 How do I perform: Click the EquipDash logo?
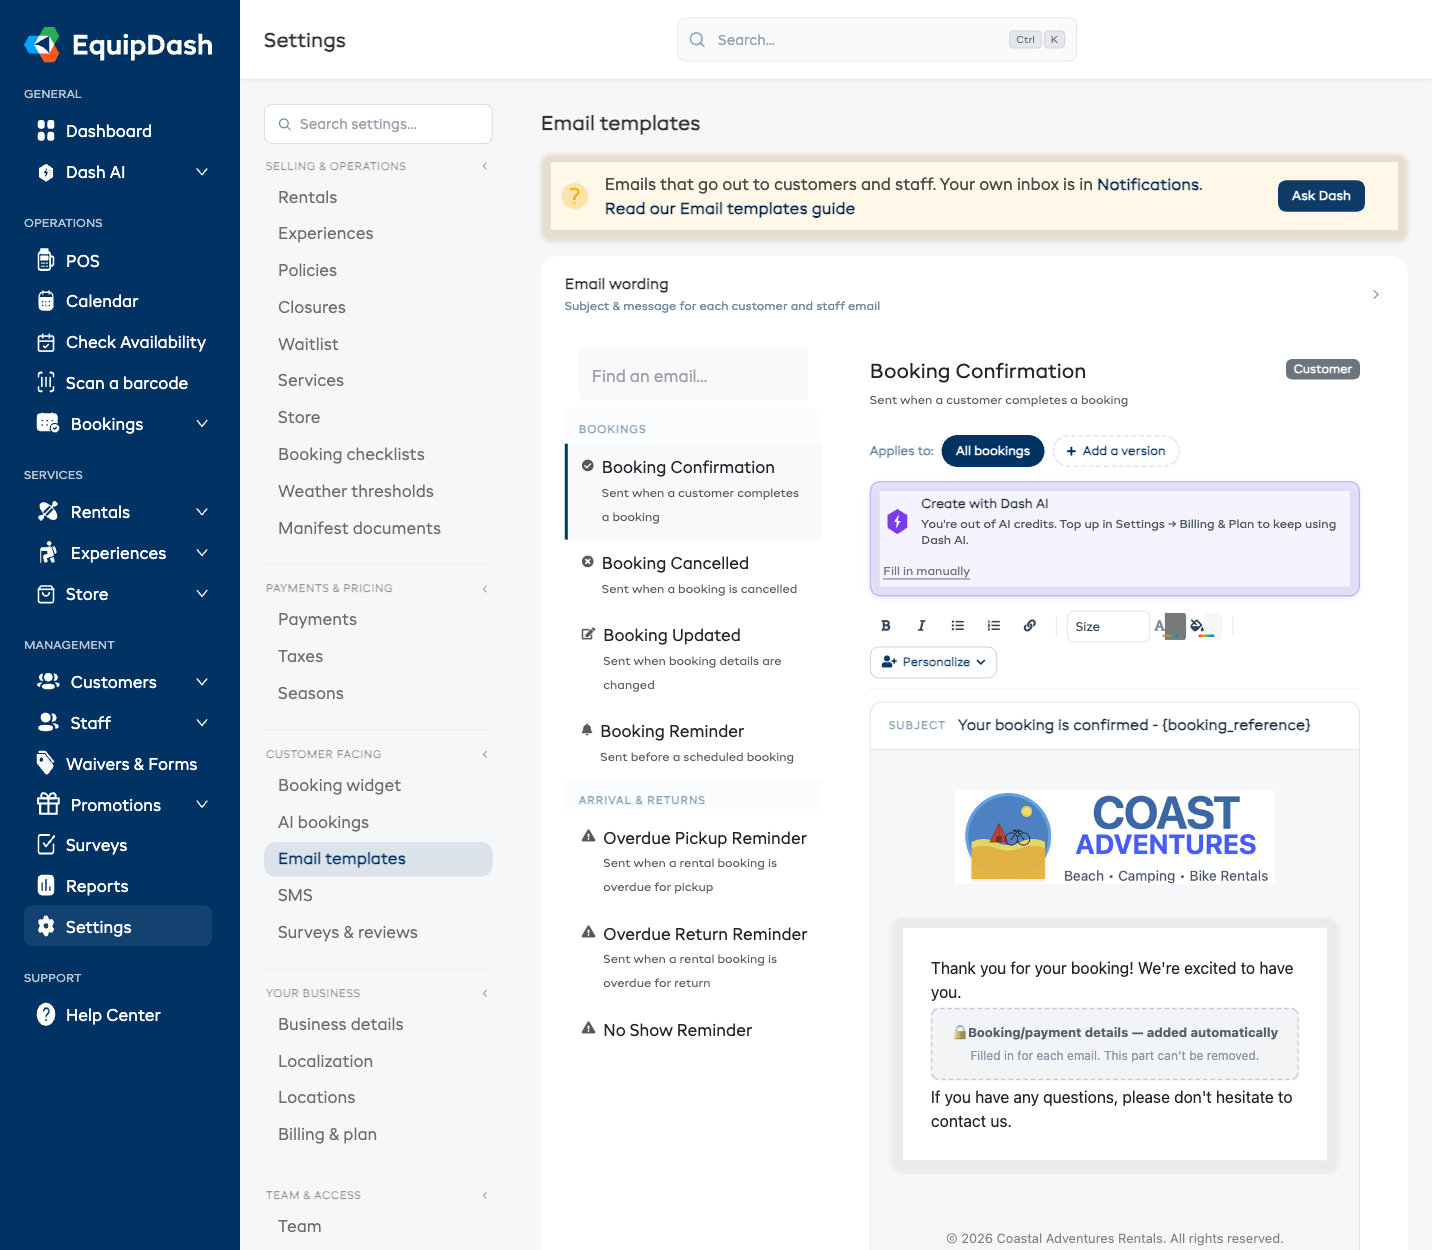(x=118, y=45)
